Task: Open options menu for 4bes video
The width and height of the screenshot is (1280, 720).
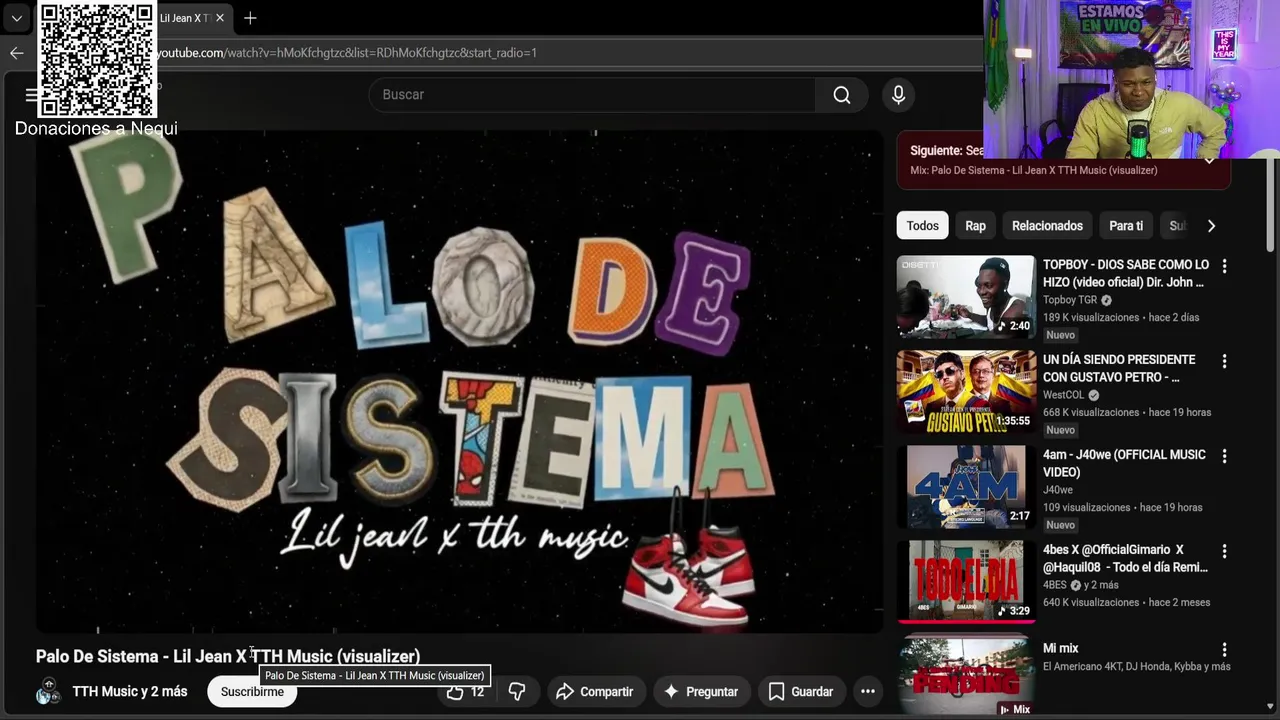Action: pyautogui.click(x=1224, y=551)
